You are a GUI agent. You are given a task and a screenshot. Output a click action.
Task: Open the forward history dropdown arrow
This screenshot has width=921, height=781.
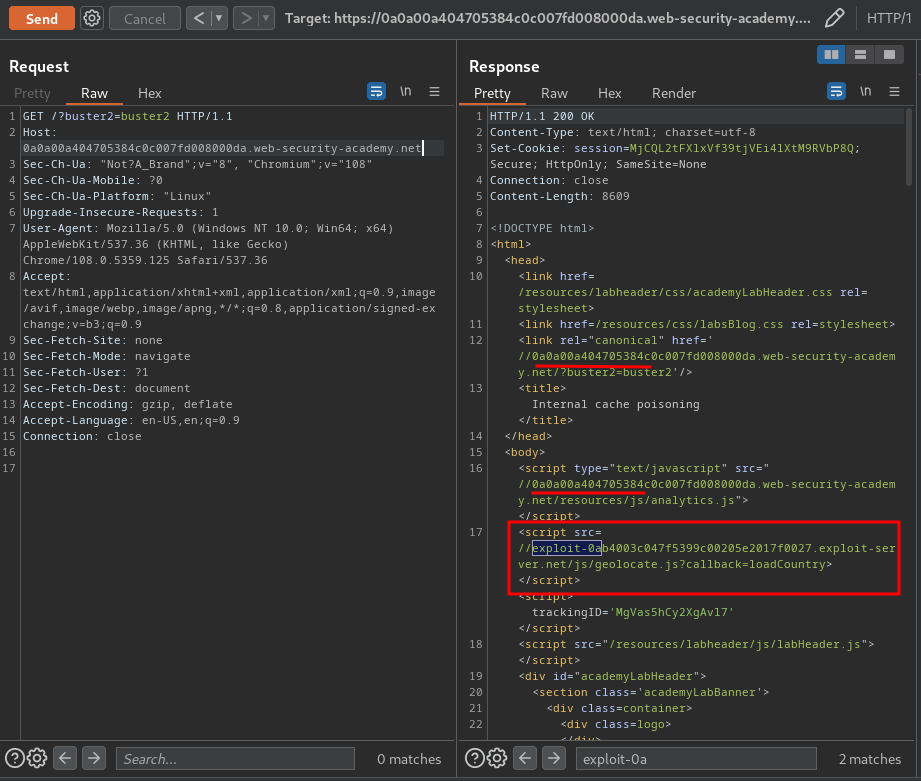(x=266, y=18)
